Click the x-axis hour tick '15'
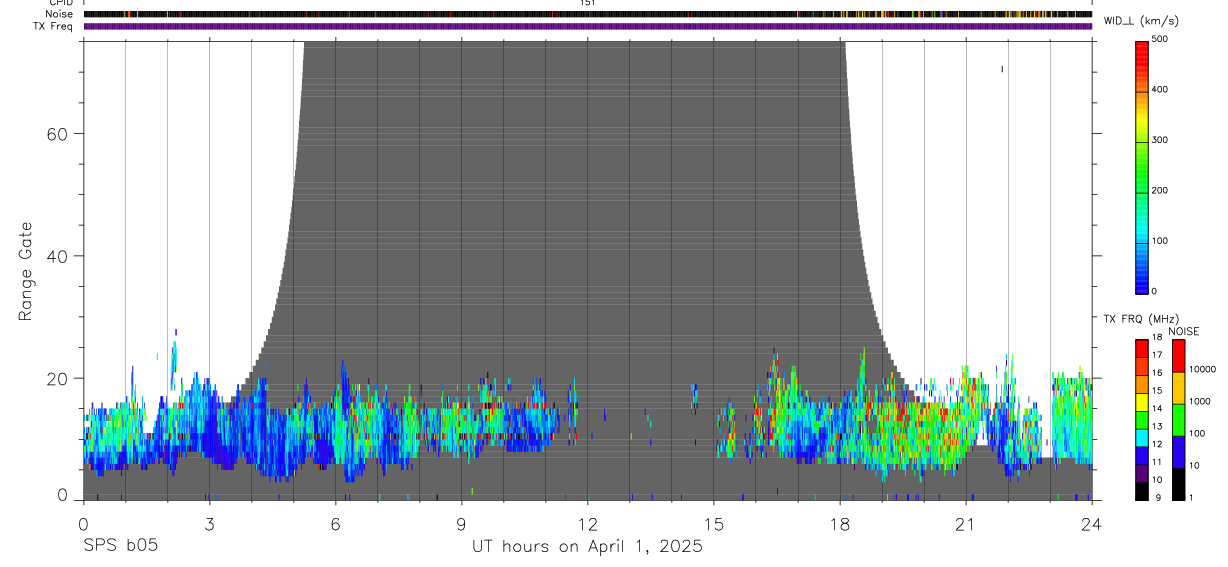 coord(713,523)
